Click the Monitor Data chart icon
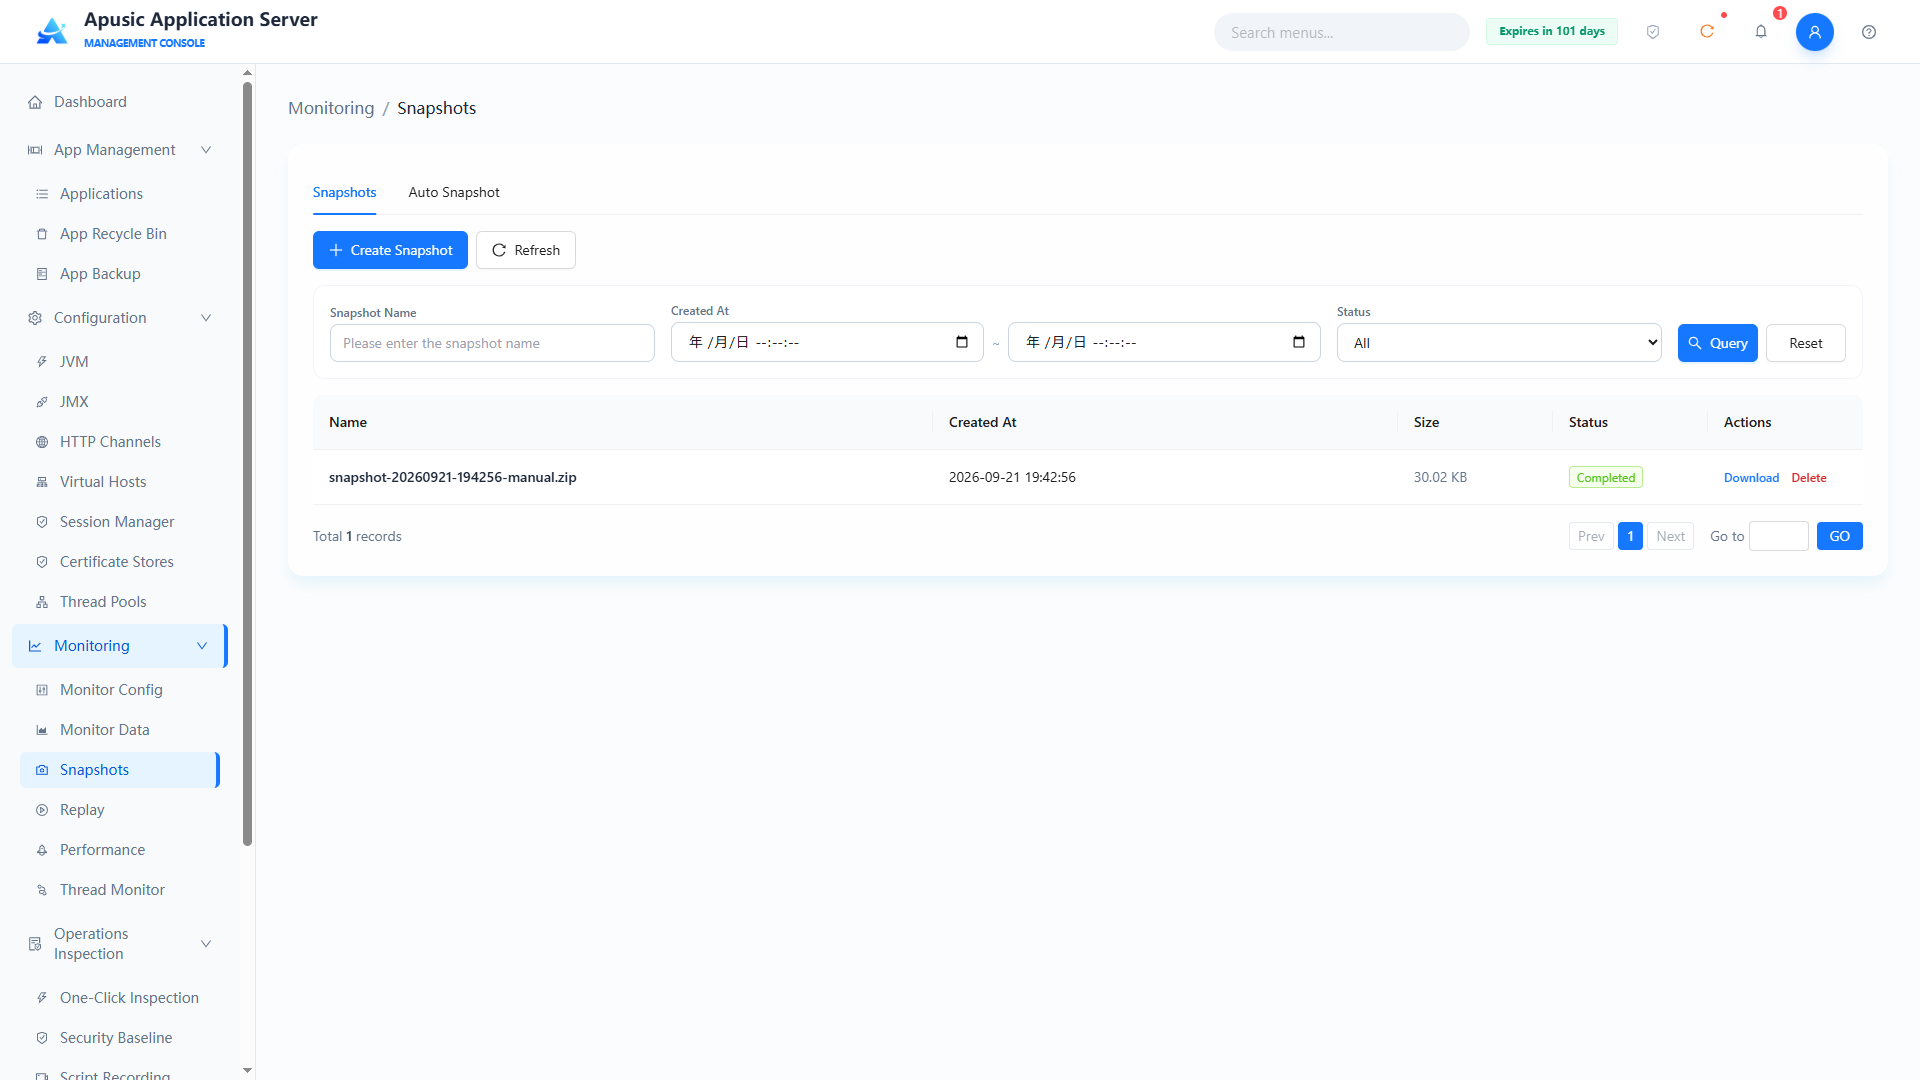Image resolution: width=1920 pixels, height=1080 pixels. pos(42,730)
